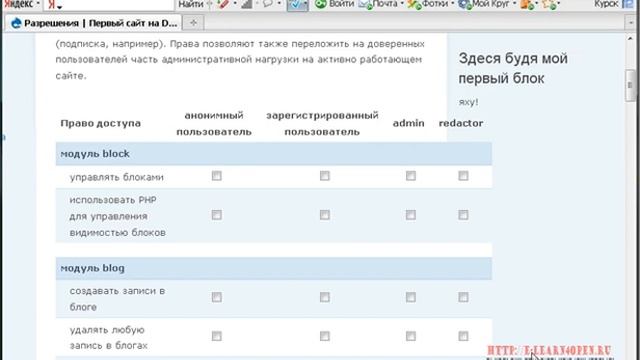Click the chat bubble icon in Yandex bar
The height and width of the screenshot is (360, 640).
268,4
